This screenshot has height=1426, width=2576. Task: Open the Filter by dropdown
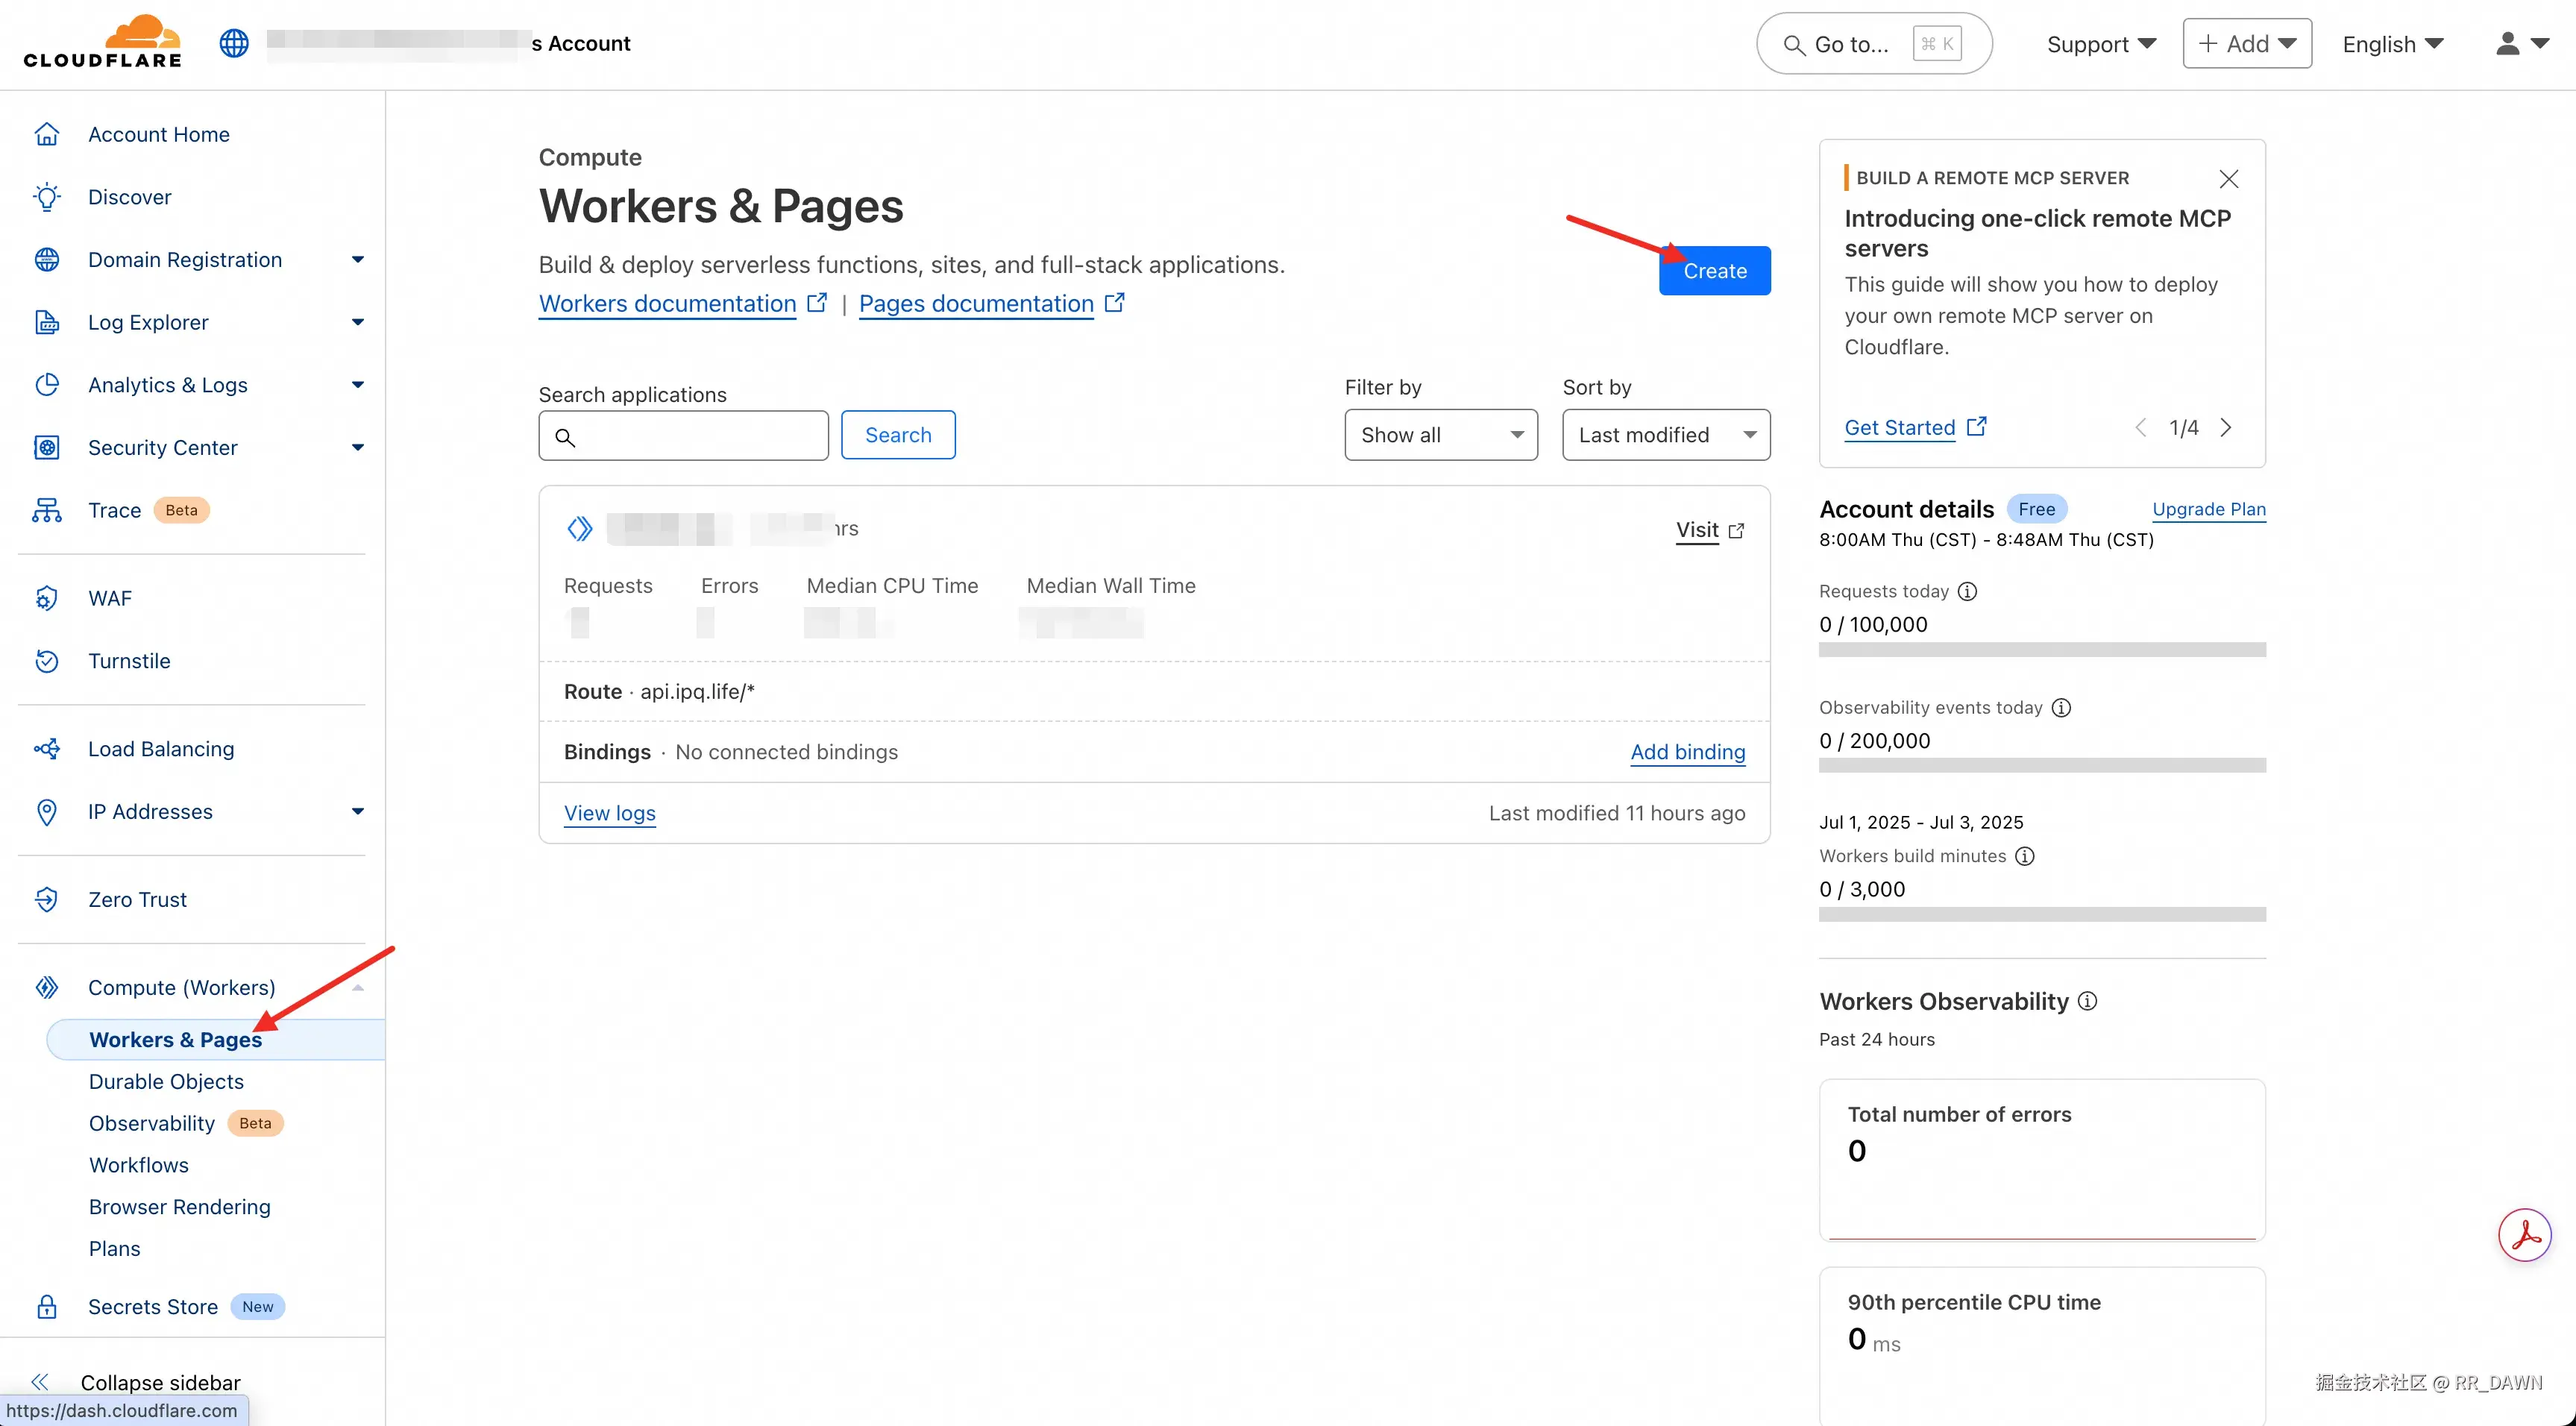click(x=1441, y=435)
